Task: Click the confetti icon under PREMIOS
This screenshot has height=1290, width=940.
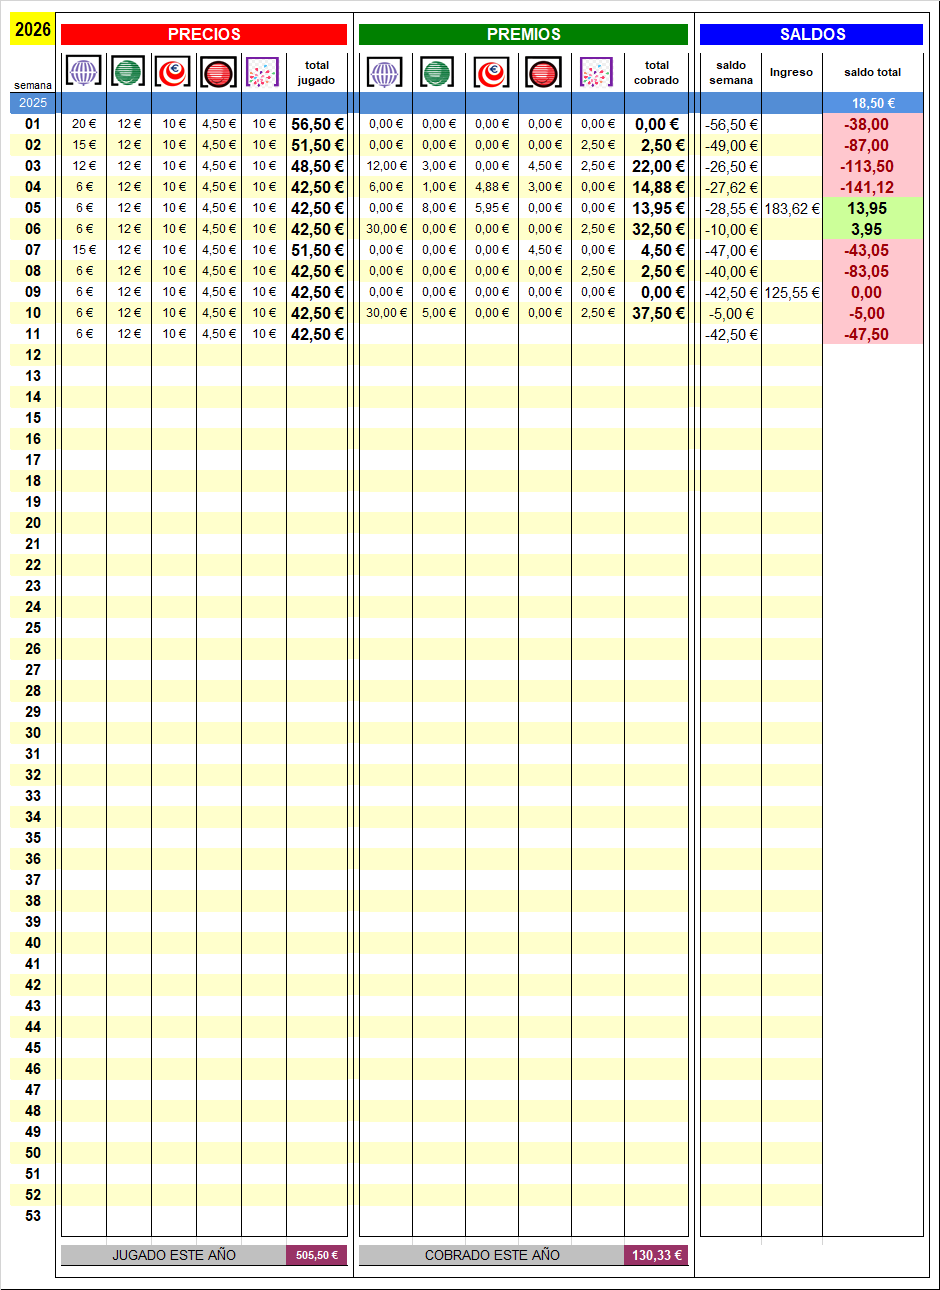Action: point(596,72)
